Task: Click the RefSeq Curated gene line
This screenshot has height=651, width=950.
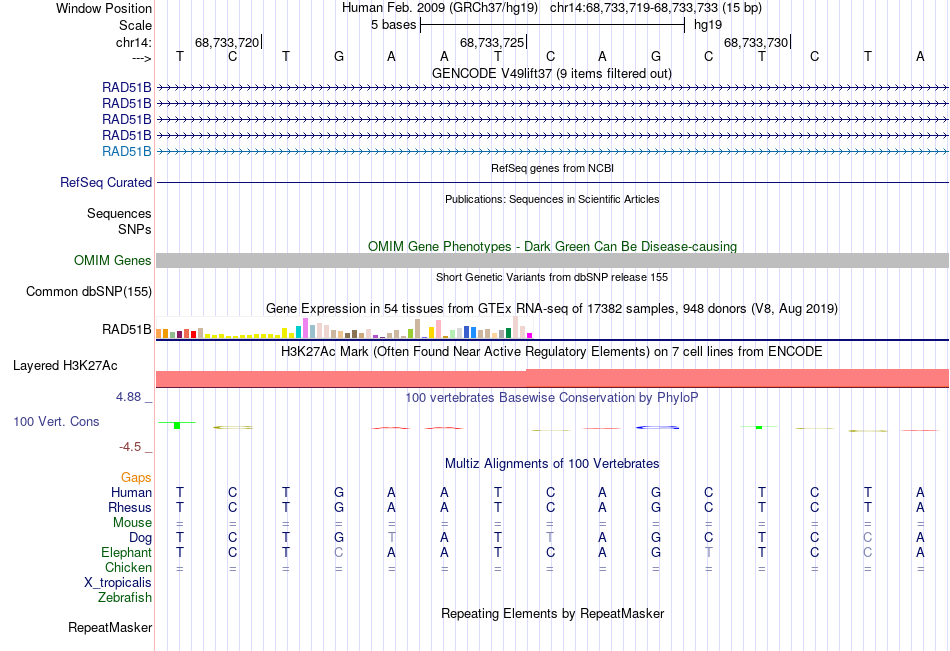Action: point(552,182)
